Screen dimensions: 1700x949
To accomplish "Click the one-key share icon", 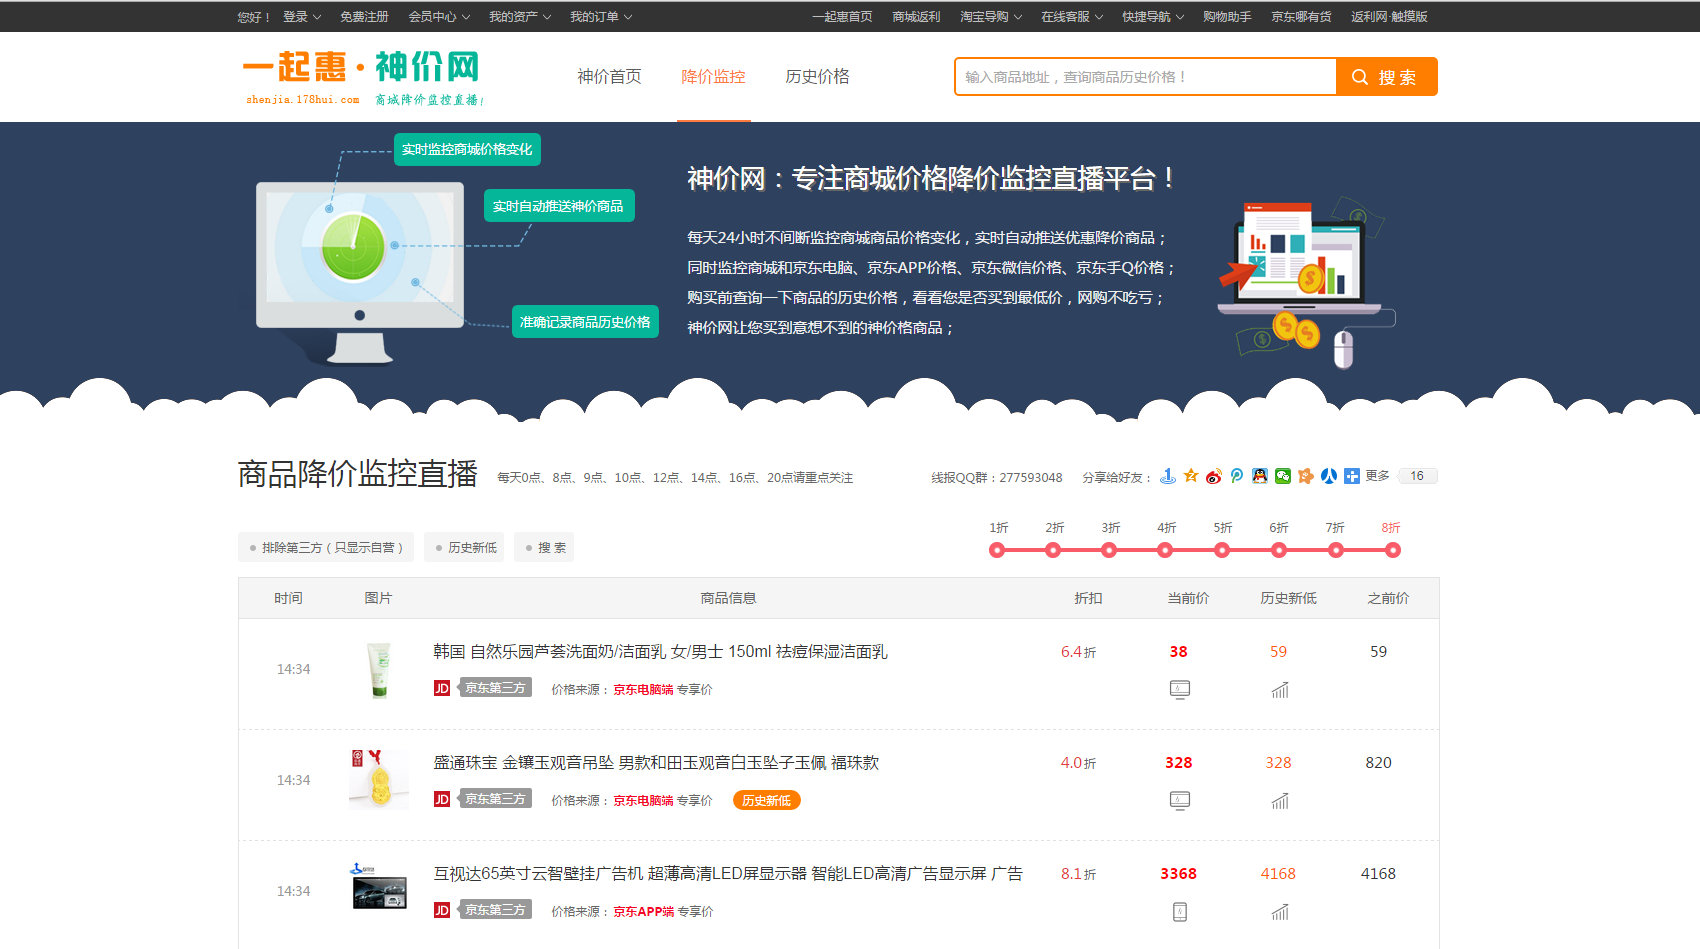I will coord(1167,476).
